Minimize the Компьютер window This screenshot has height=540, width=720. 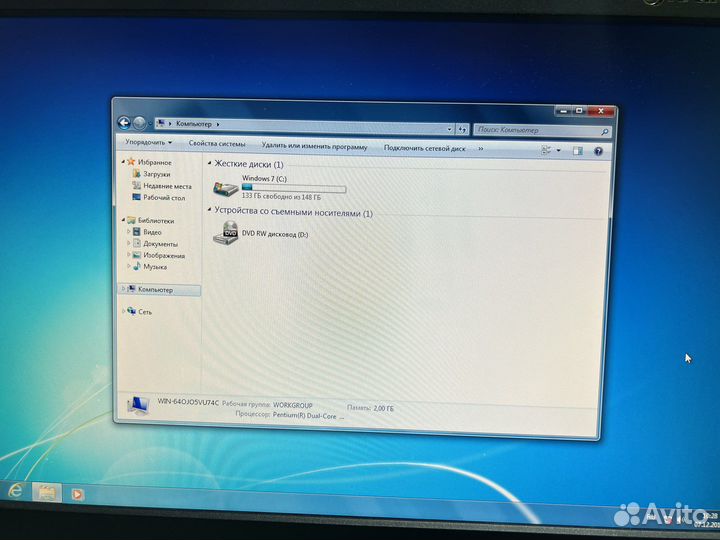point(563,111)
